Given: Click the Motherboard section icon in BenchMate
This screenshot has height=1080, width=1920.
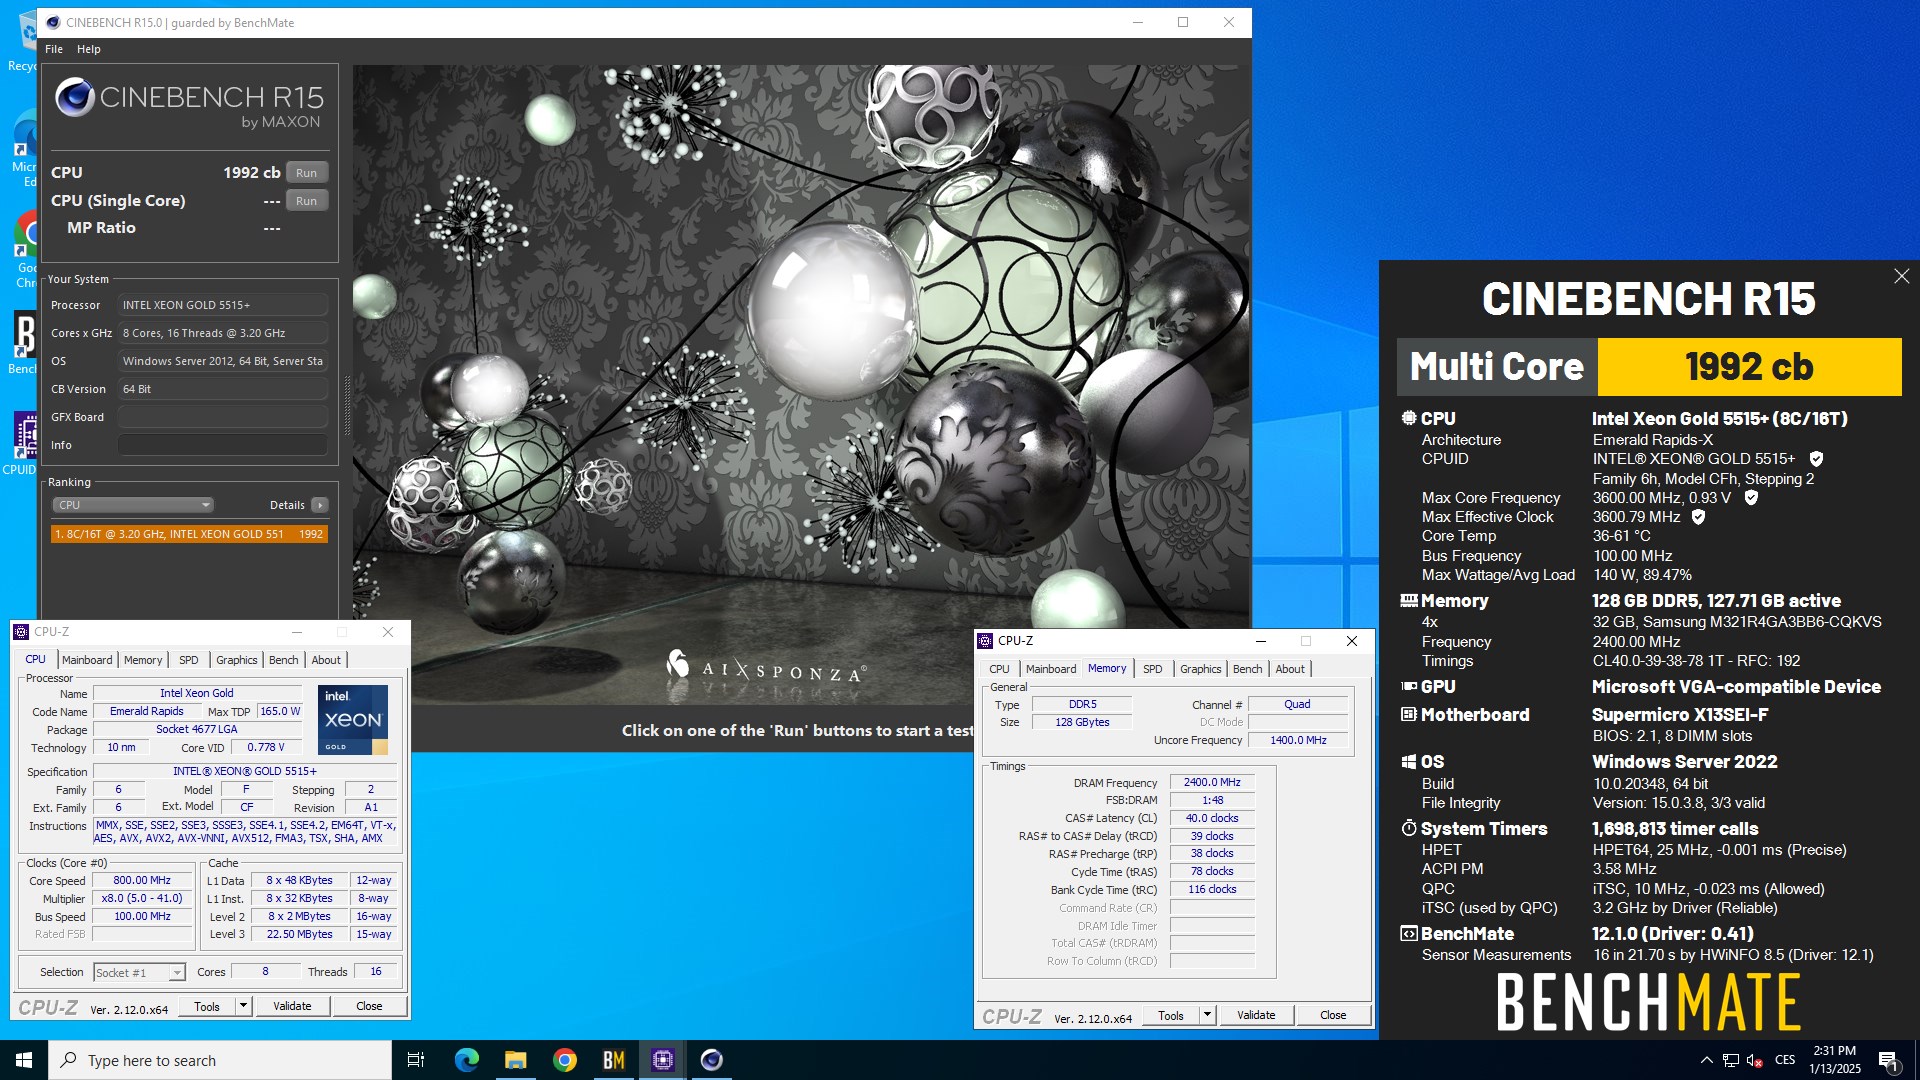Looking at the screenshot, I should pos(1409,715).
